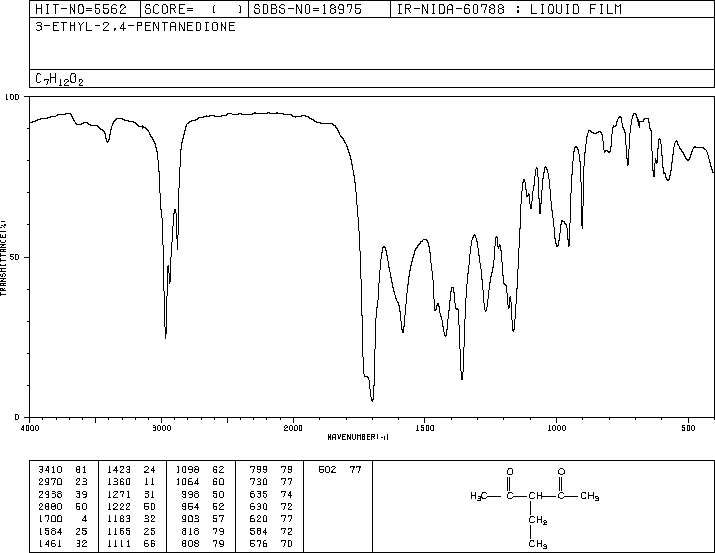This screenshot has height=553, width=715.
Task: Click the 818 peak table entry
Action: [203, 531]
